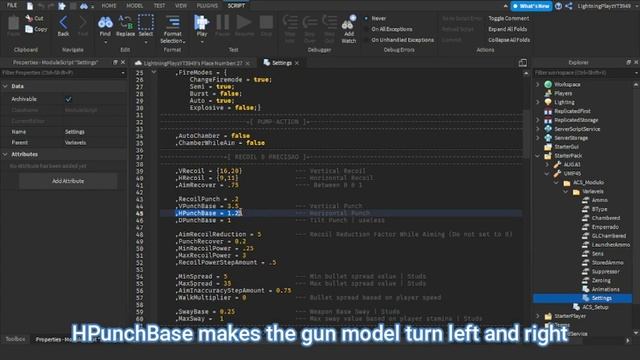
Task: Expand the Workspace tree node
Action: point(538,84)
